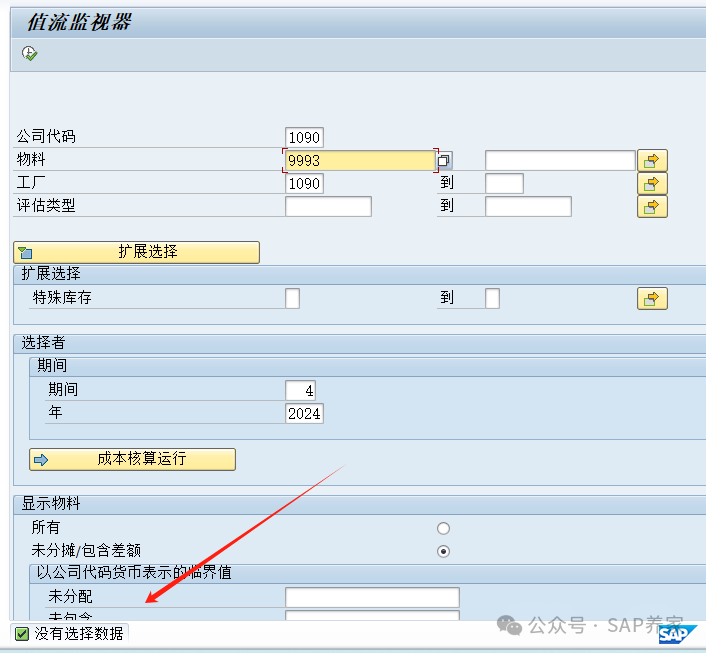Image resolution: width=706 pixels, height=653 pixels.
Task: Click the 未分配 threshold input field
Action: click(372, 597)
